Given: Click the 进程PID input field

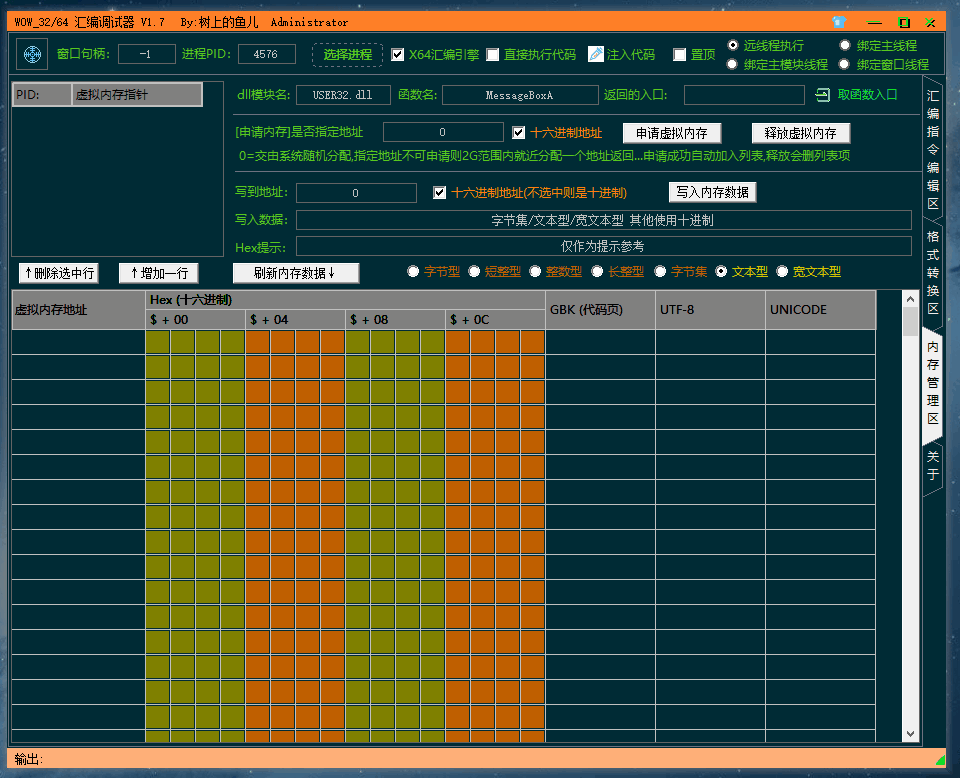Looking at the screenshot, I should 266,54.
